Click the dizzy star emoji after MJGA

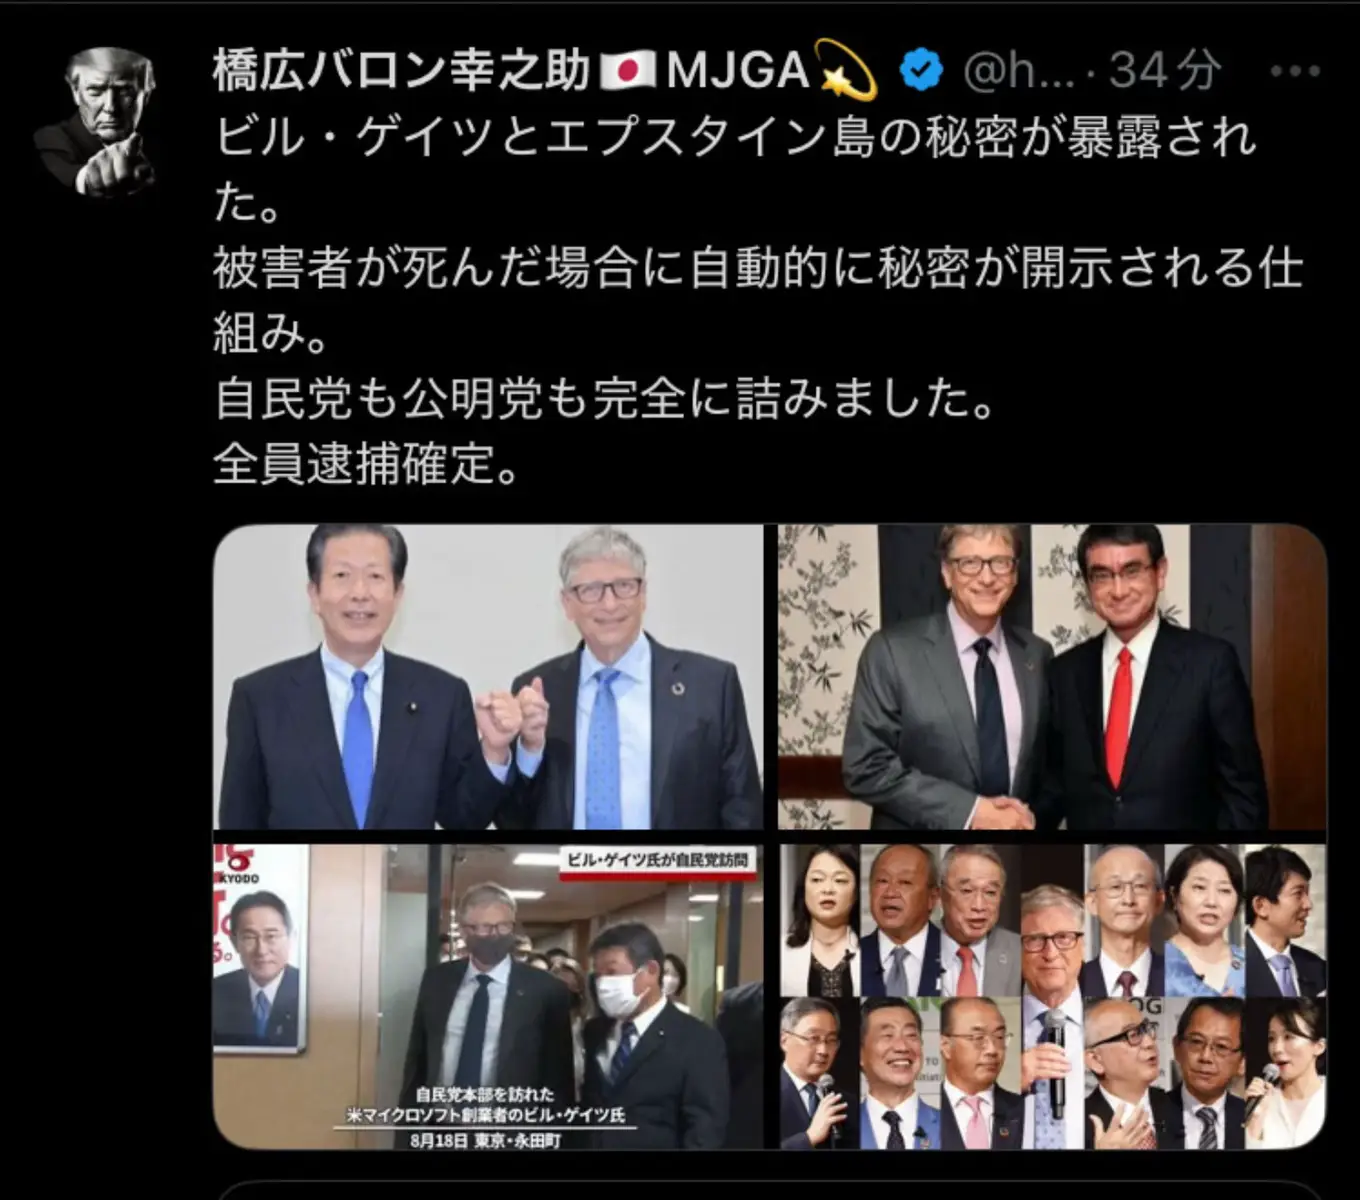pyautogui.click(x=846, y=70)
